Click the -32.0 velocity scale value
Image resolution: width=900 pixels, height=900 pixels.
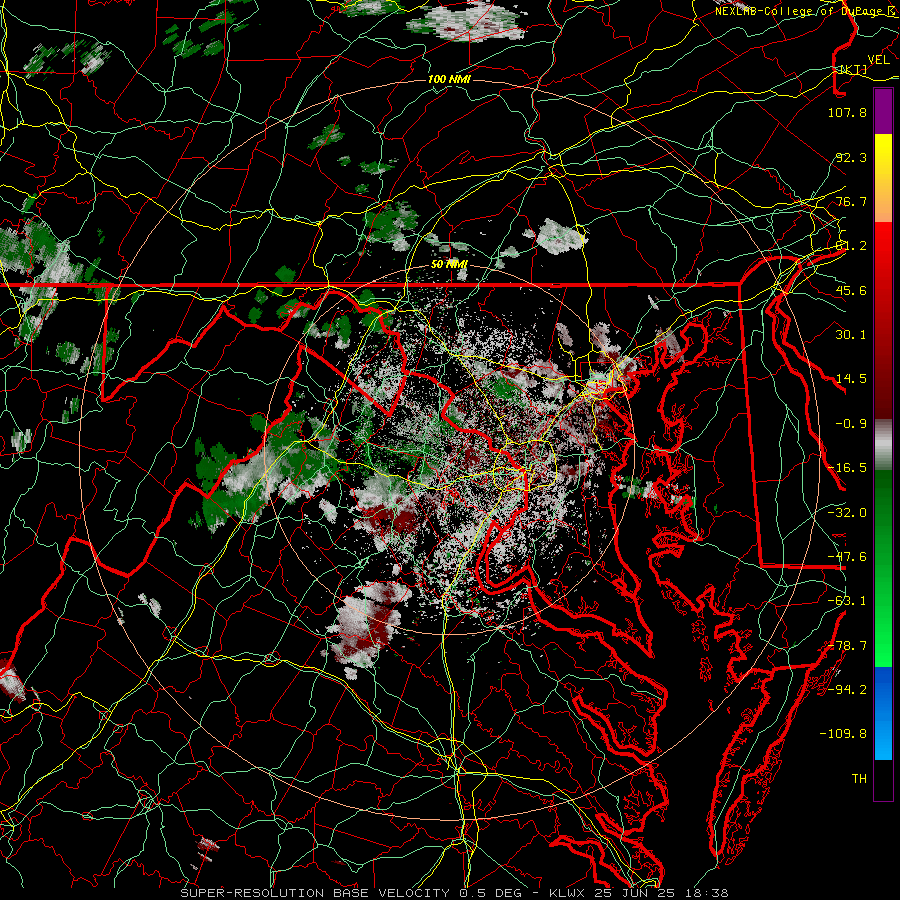(847, 513)
